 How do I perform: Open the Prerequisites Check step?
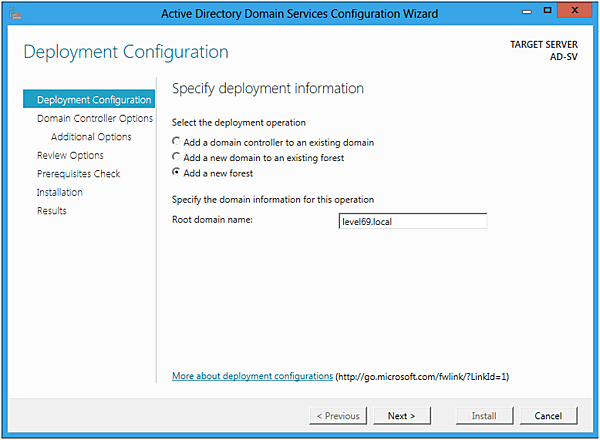click(x=78, y=174)
